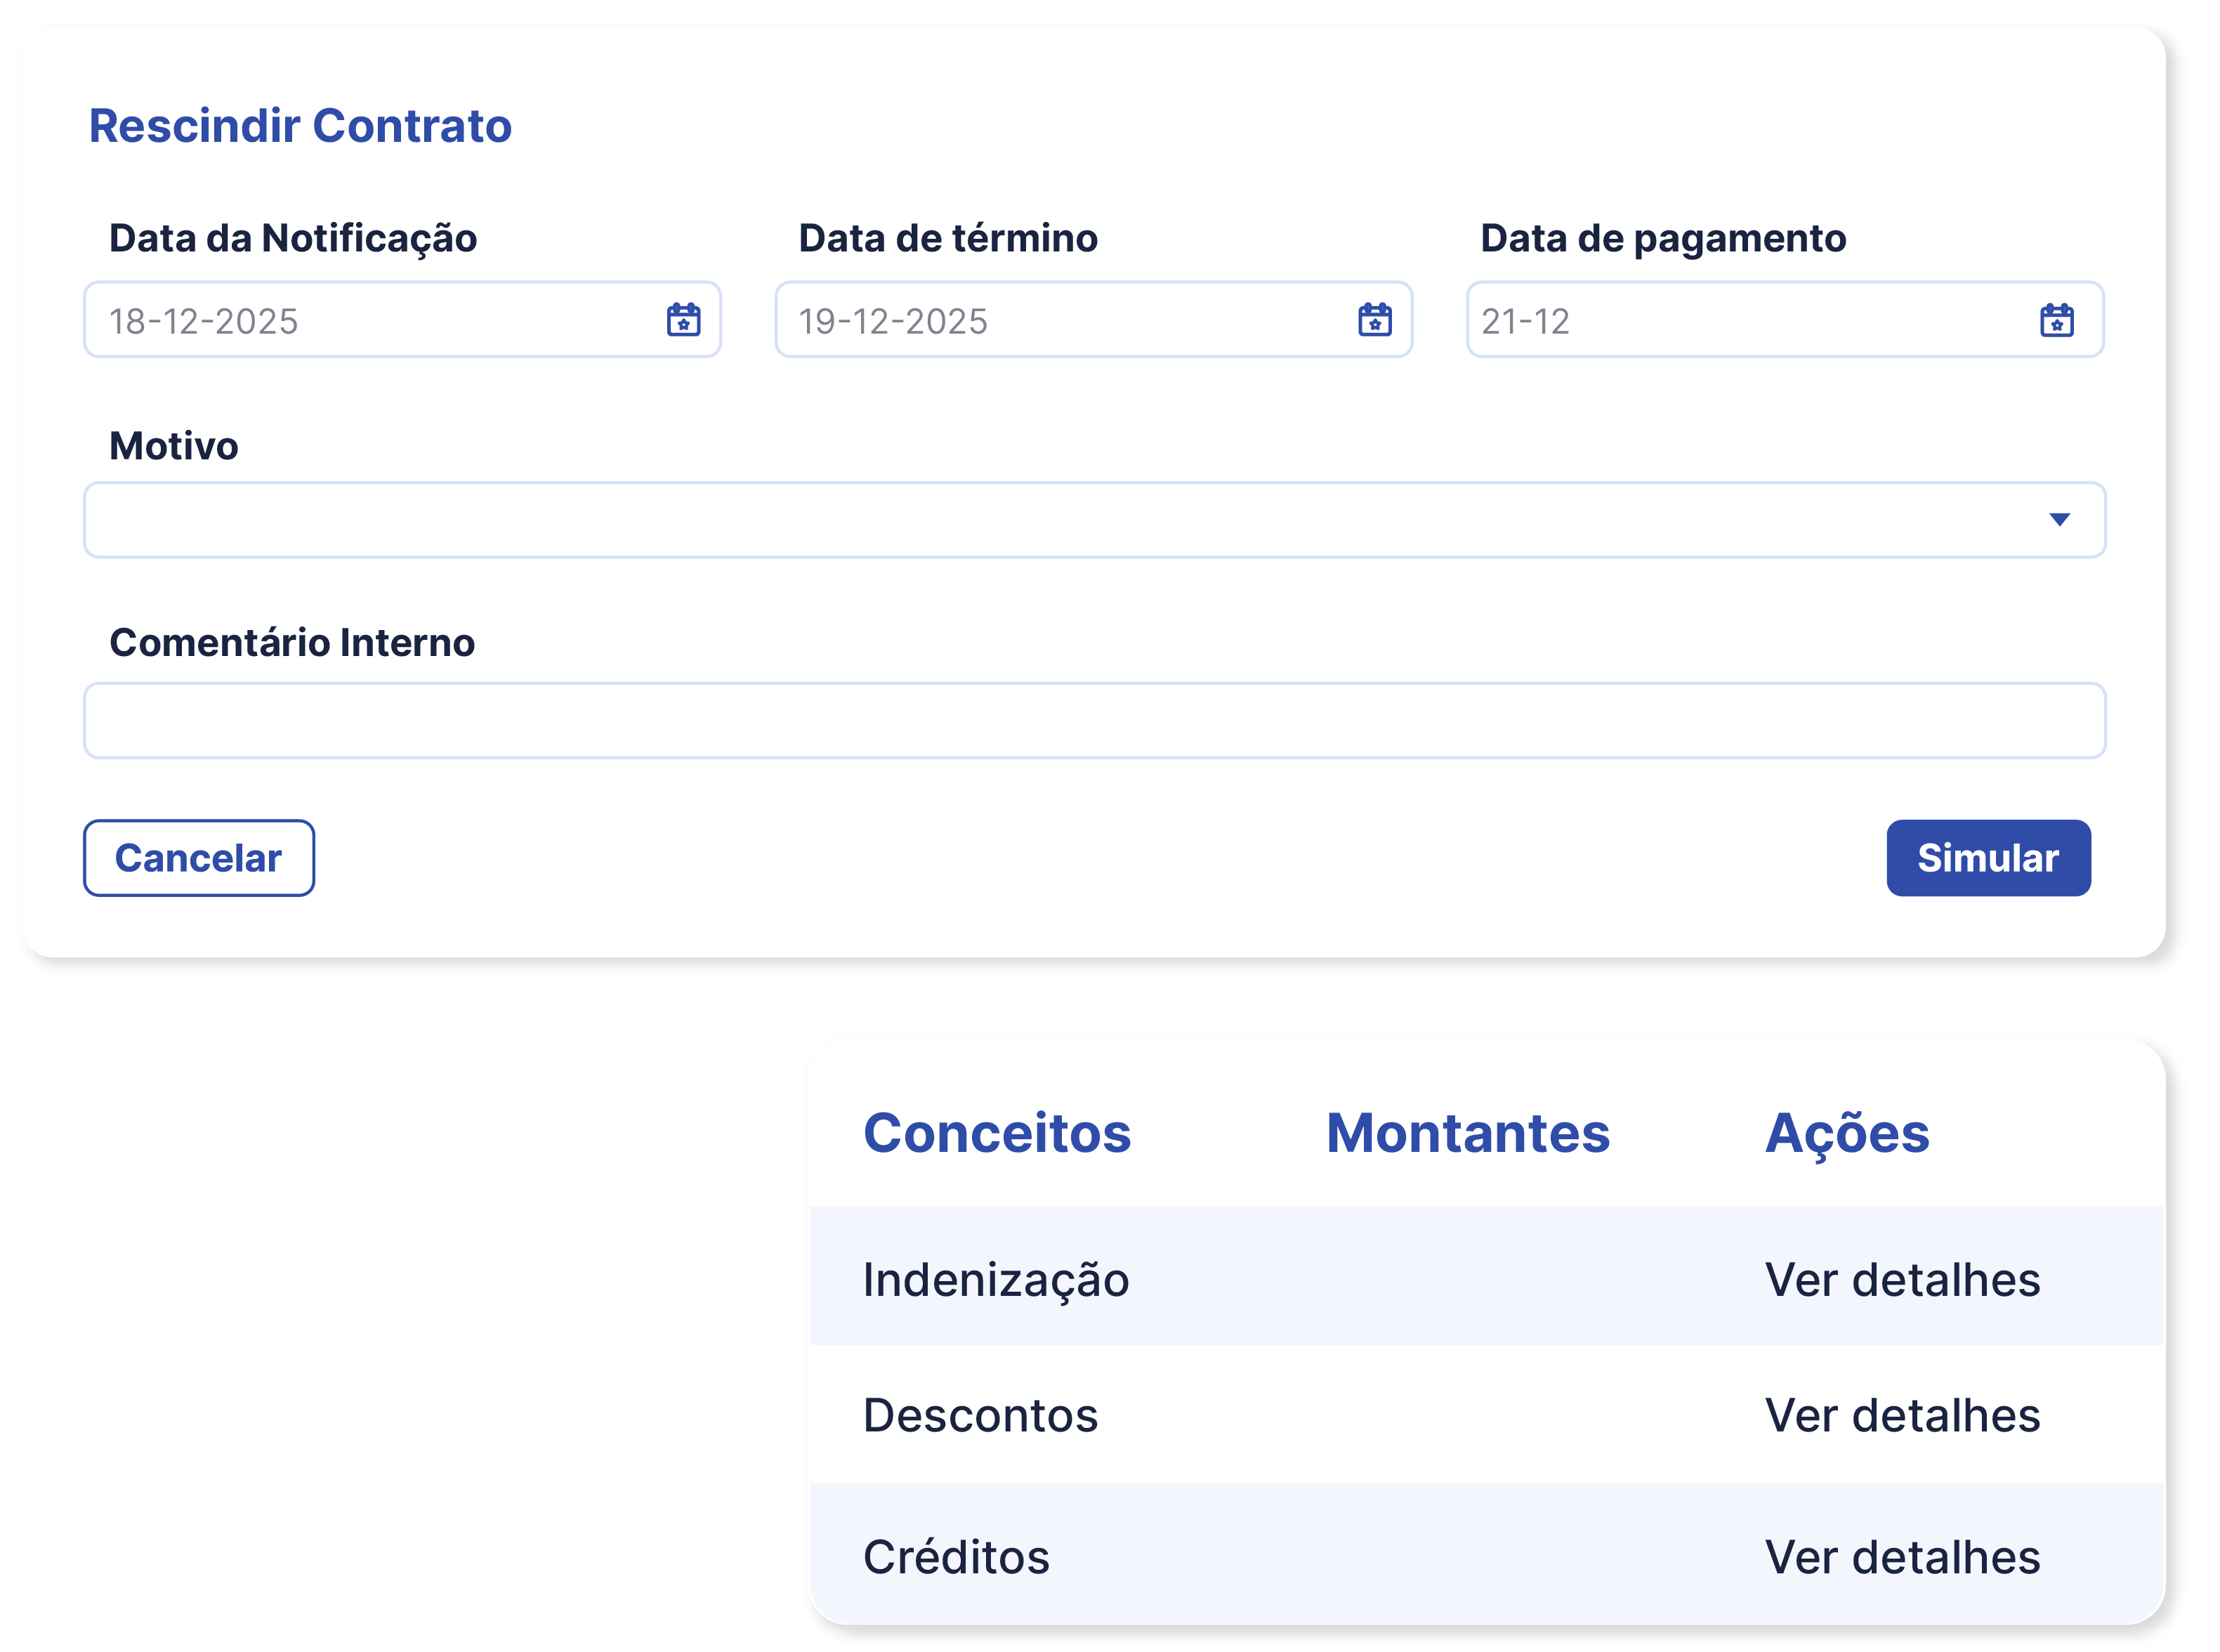Open Ver detalhes for Descontos

(x=1903, y=1416)
